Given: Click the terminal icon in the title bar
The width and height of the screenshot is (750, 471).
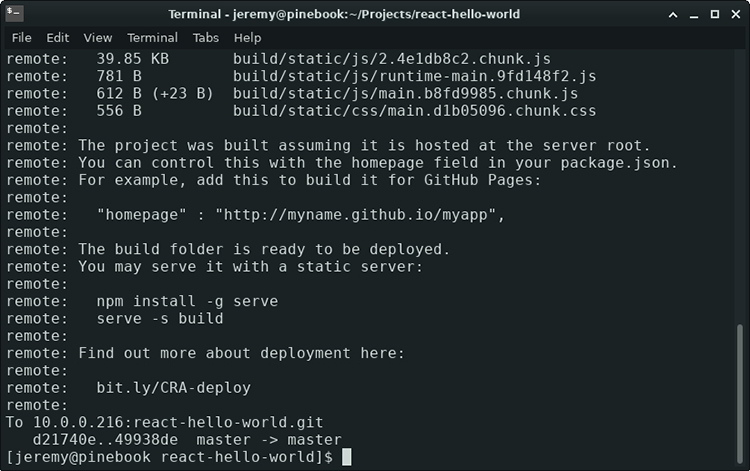Looking at the screenshot, I should click(13, 14).
